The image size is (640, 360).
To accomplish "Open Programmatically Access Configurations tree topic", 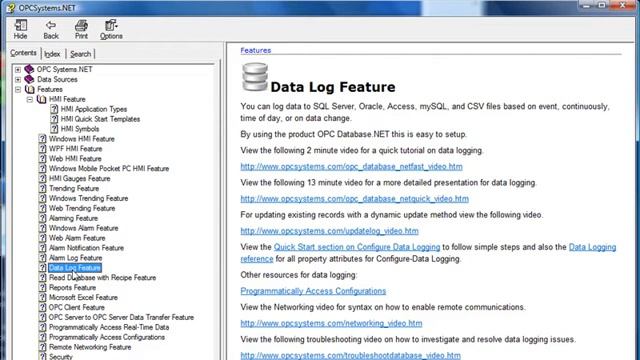I will [x=107, y=337].
